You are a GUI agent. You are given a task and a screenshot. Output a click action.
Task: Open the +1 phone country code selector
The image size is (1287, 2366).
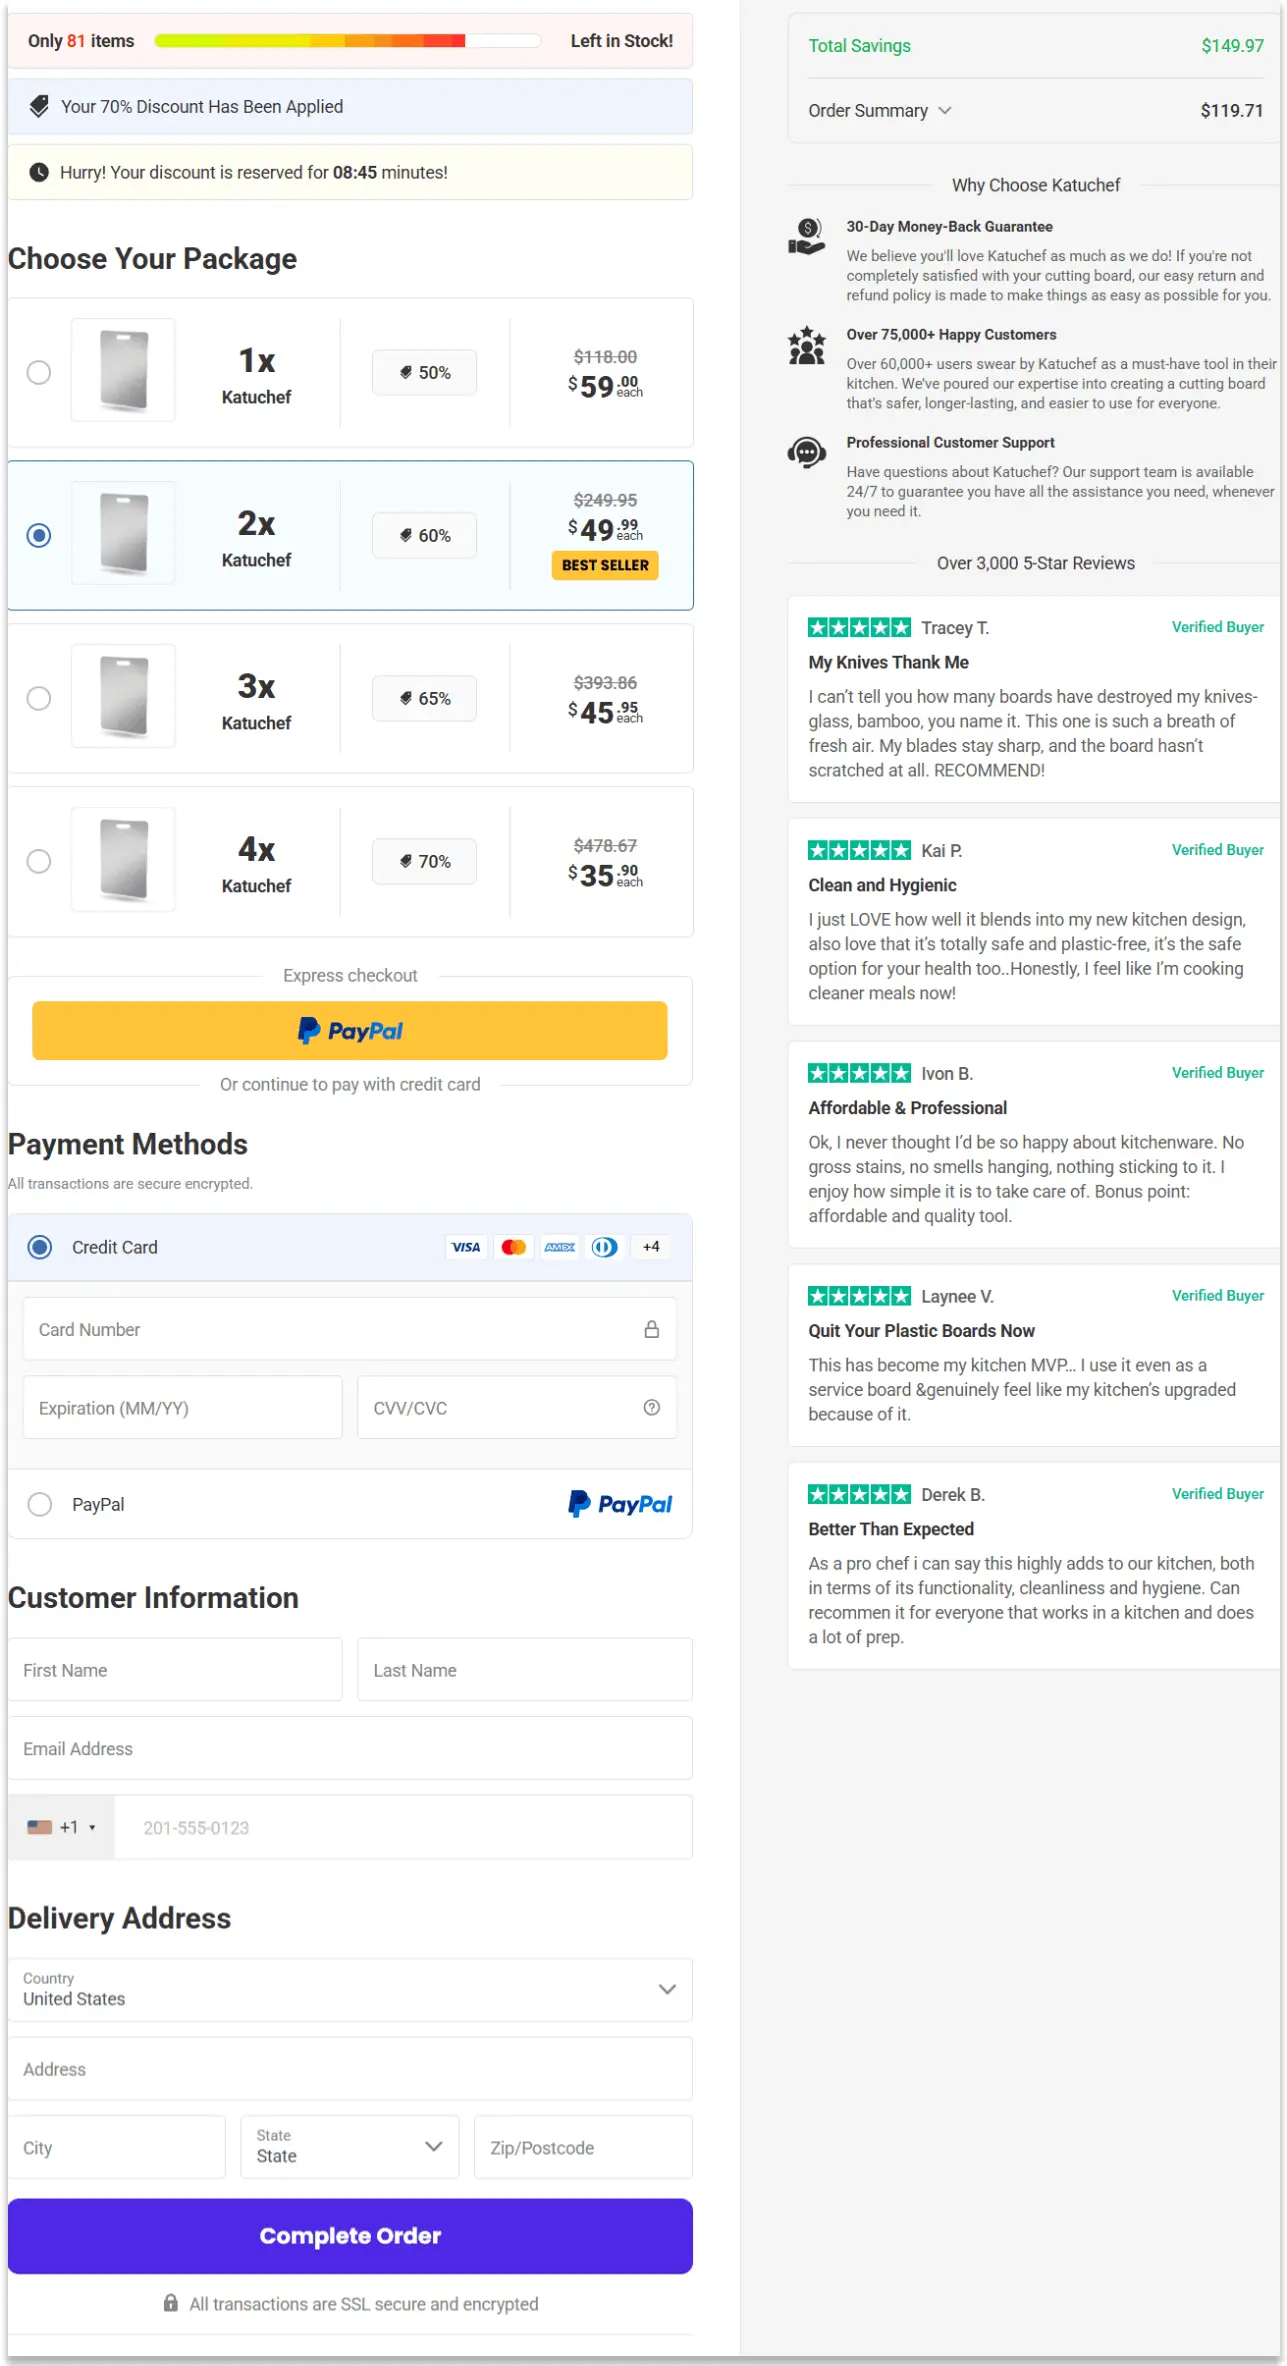[62, 1827]
